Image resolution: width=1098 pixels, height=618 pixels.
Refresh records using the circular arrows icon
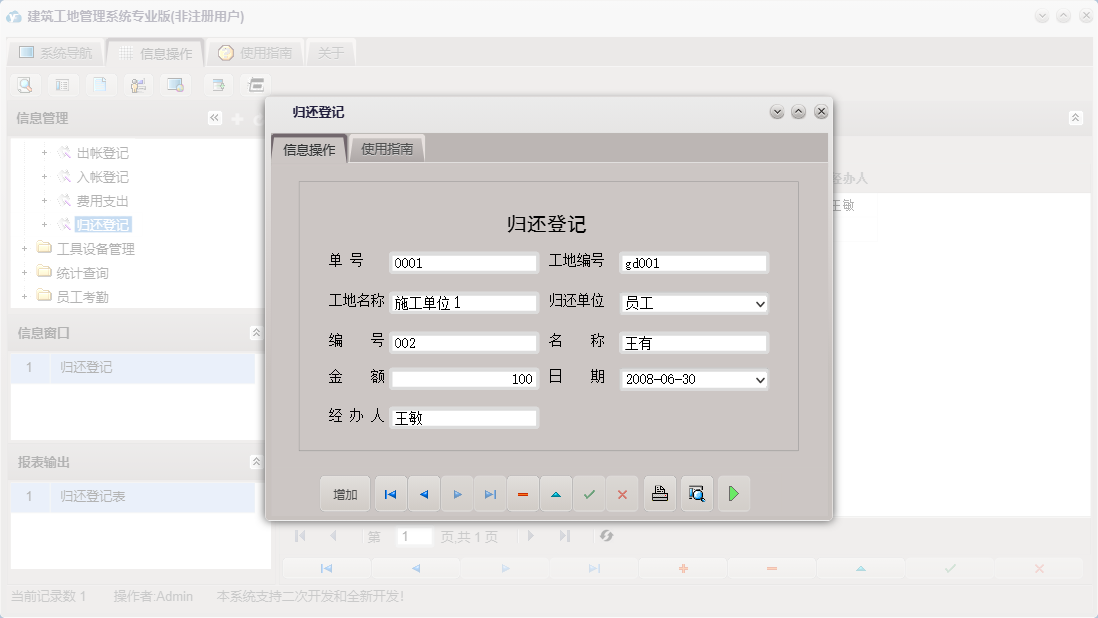608,536
